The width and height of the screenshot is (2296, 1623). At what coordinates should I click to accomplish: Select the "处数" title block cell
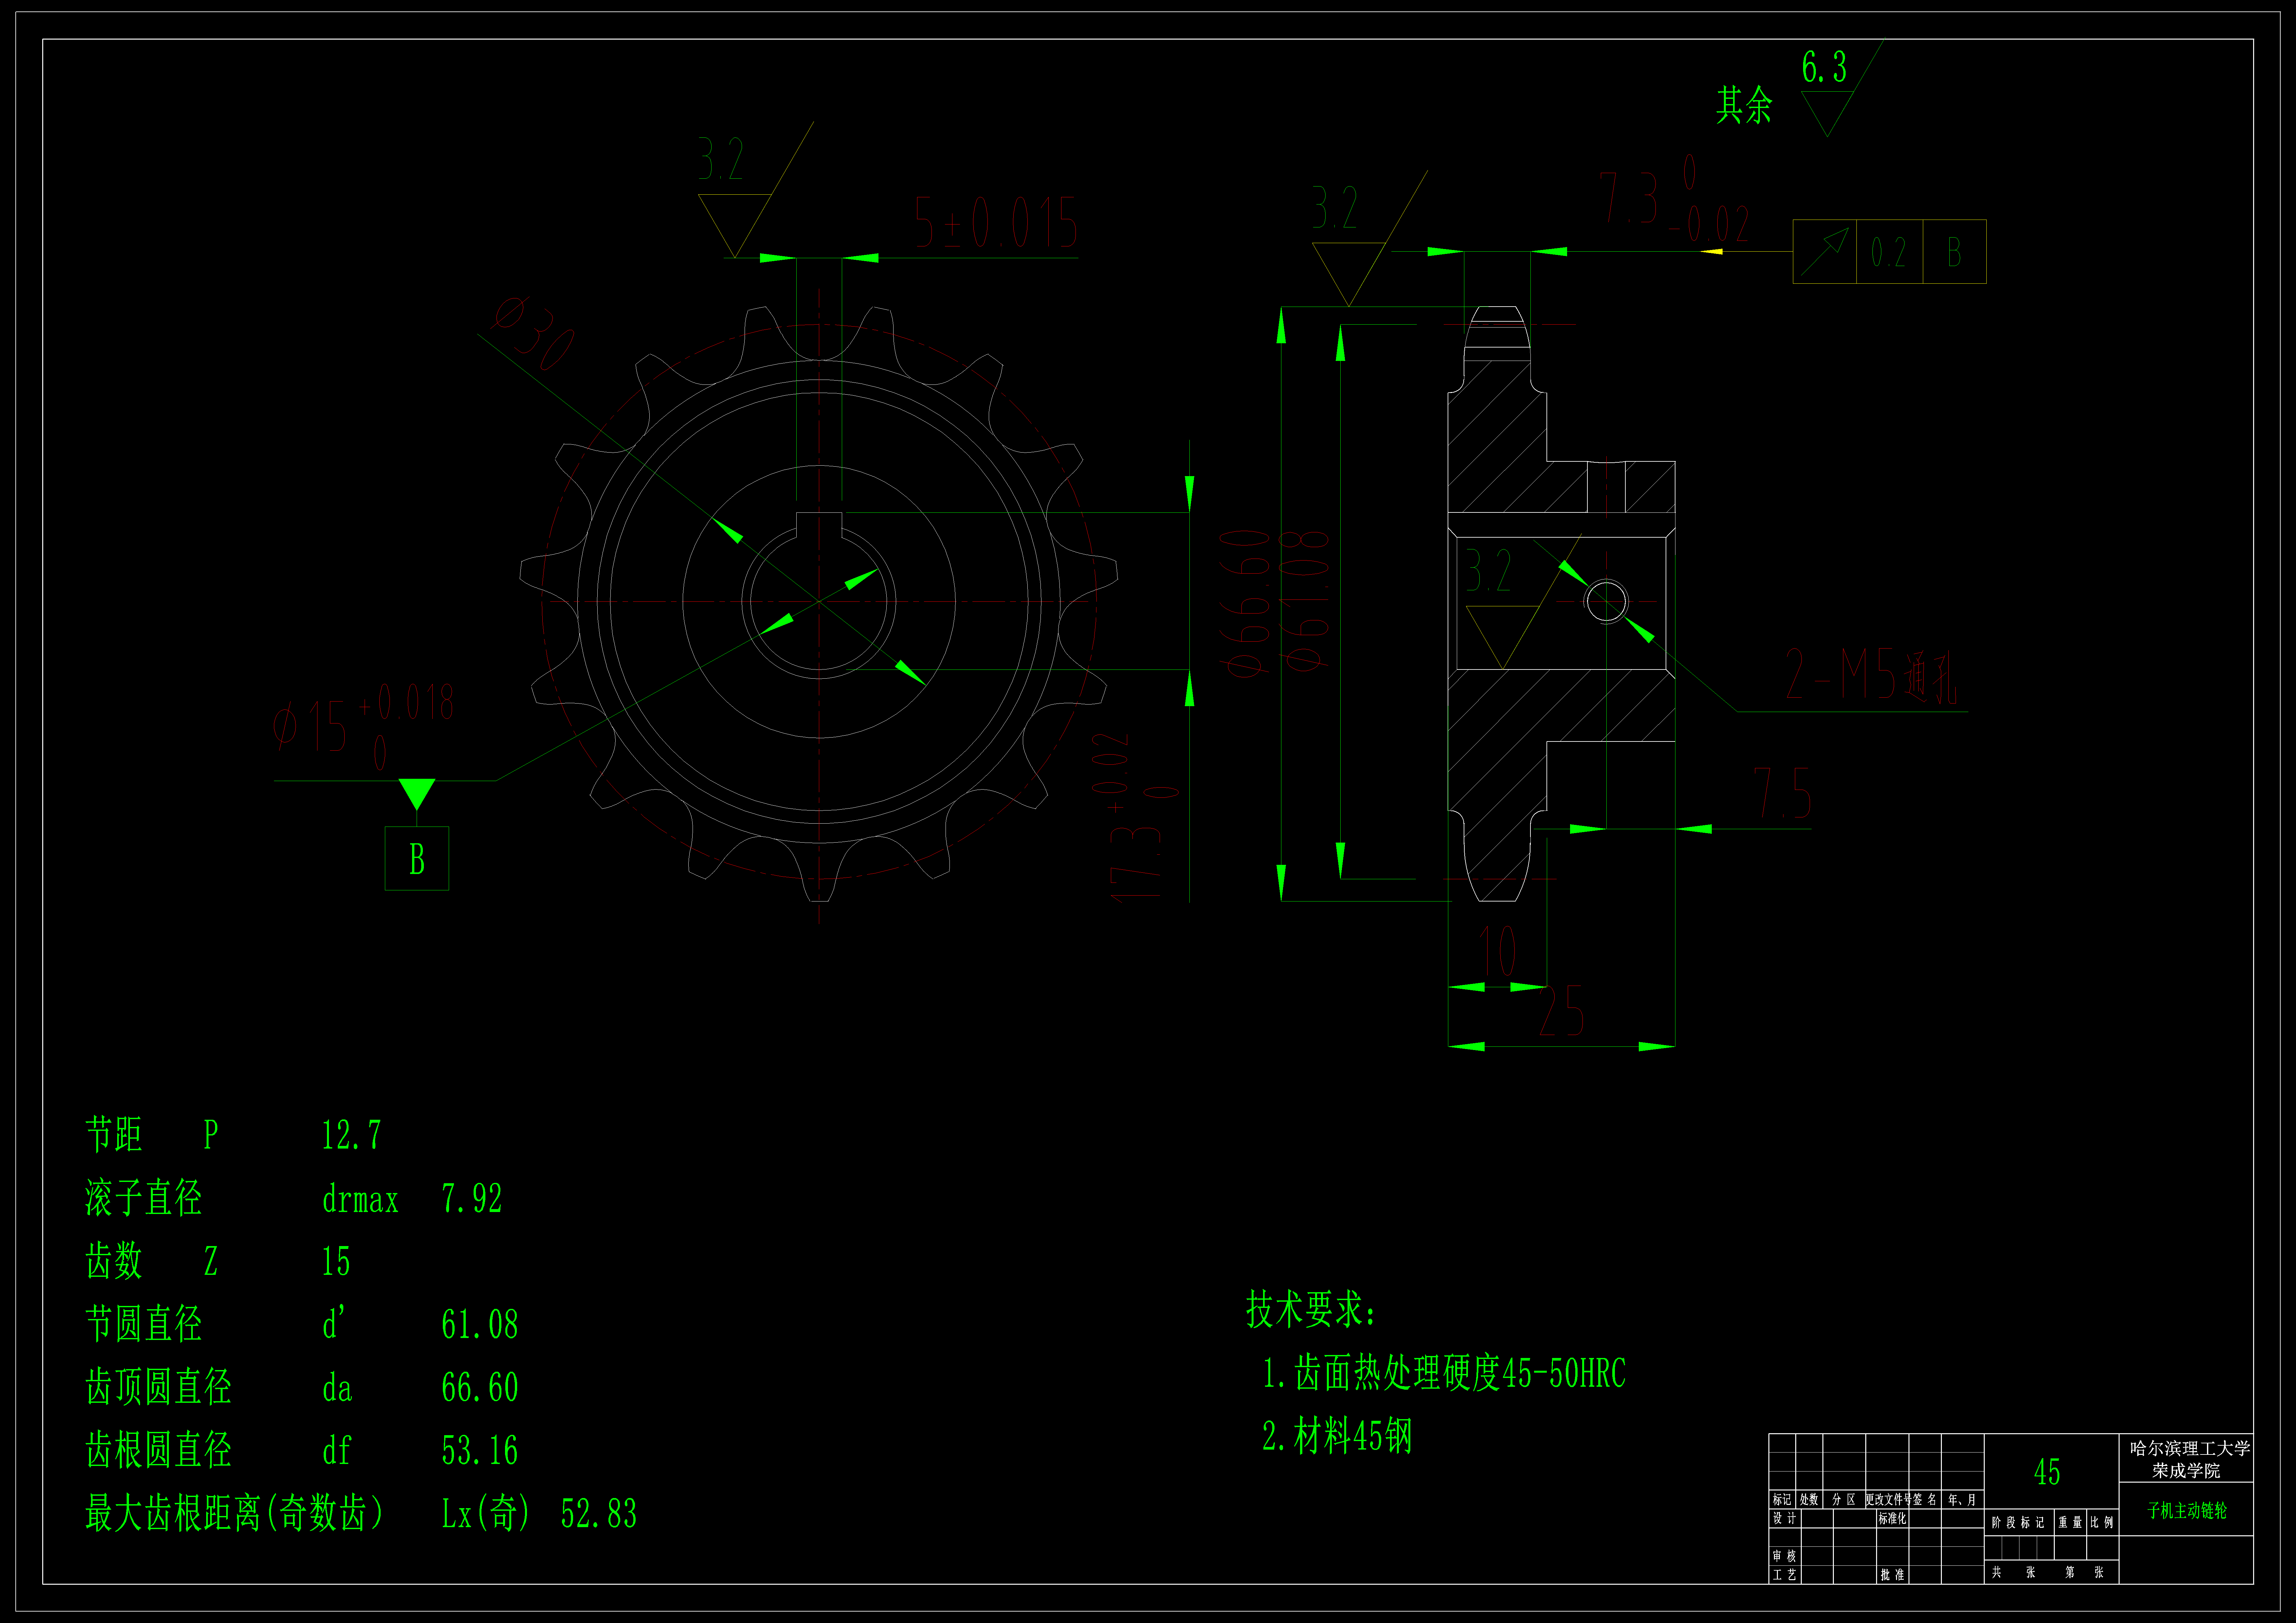pos(1809,1499)
